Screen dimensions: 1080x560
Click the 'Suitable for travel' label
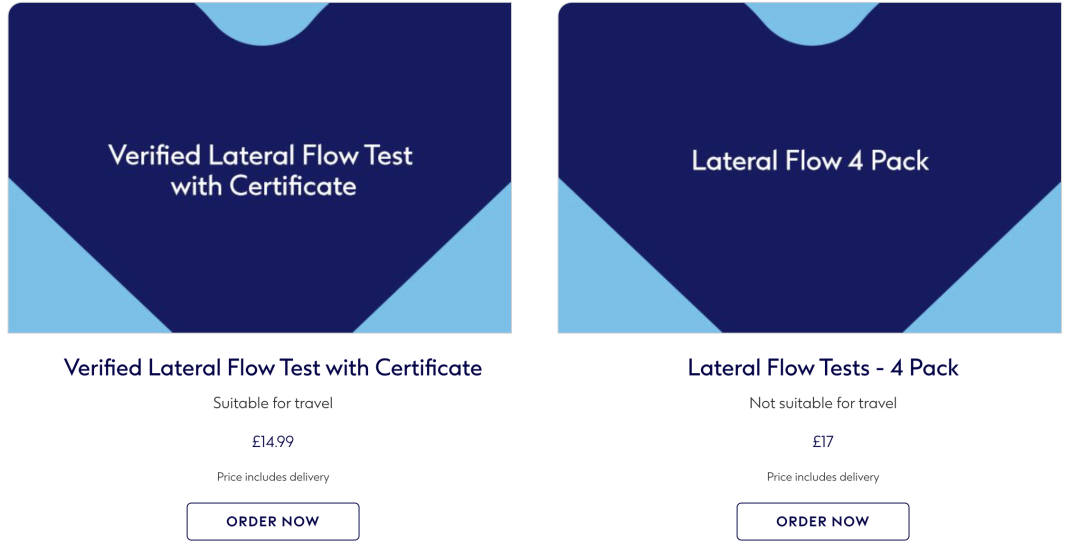(x=273, y=403)
